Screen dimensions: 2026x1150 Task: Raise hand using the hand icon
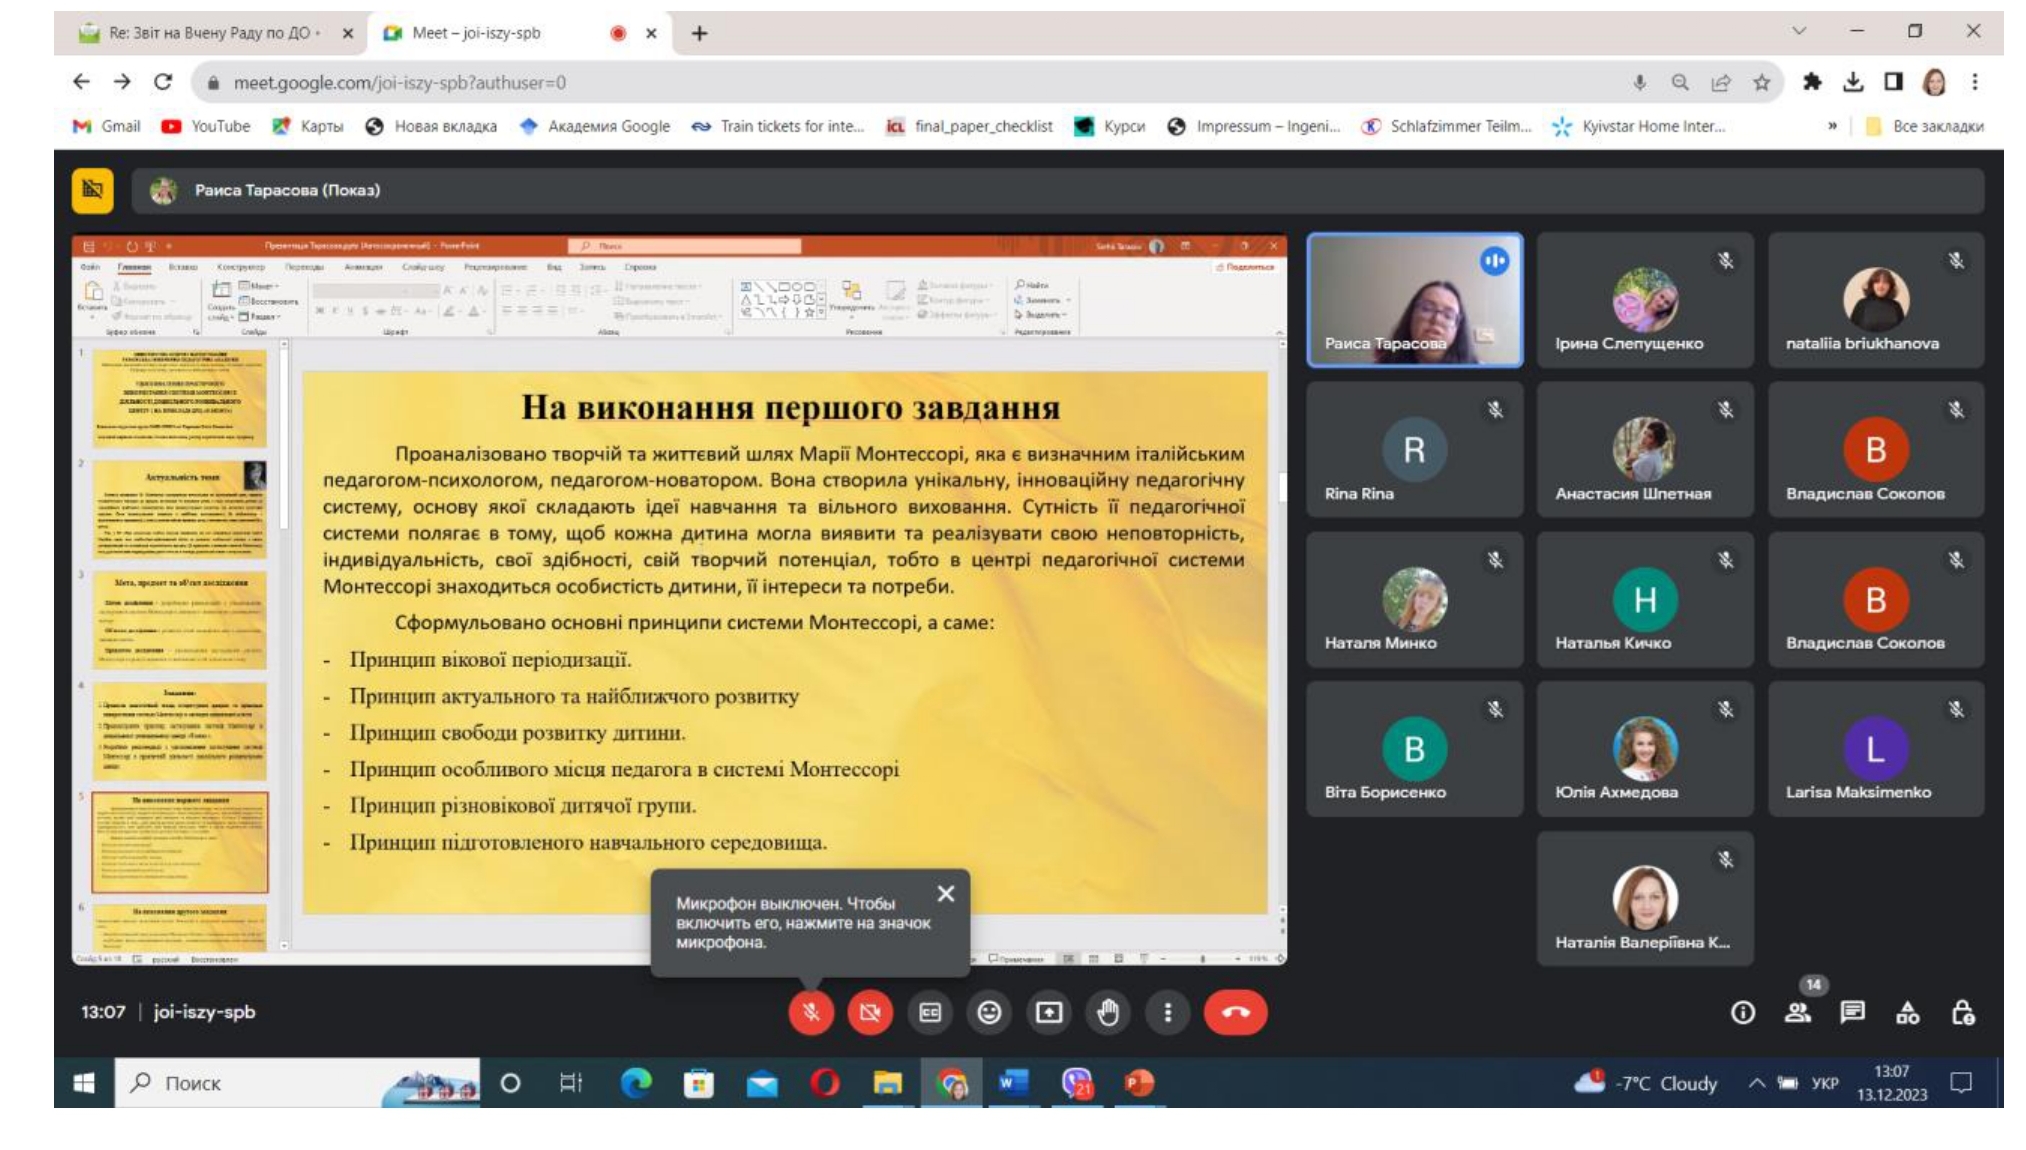click(x=1108, y=1012)
